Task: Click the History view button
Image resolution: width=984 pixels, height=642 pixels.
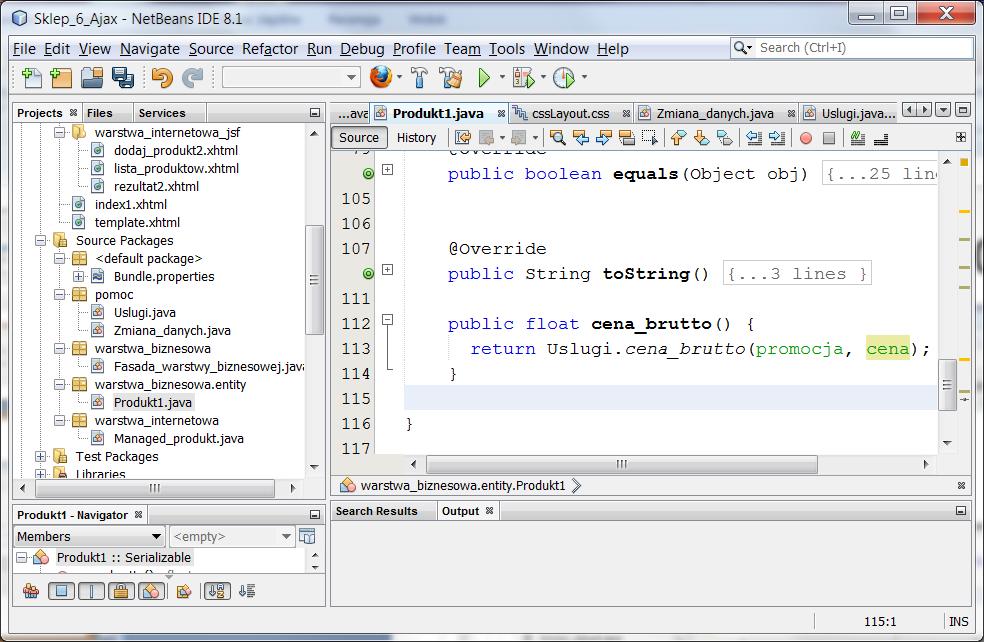Action: pos(416,137)
